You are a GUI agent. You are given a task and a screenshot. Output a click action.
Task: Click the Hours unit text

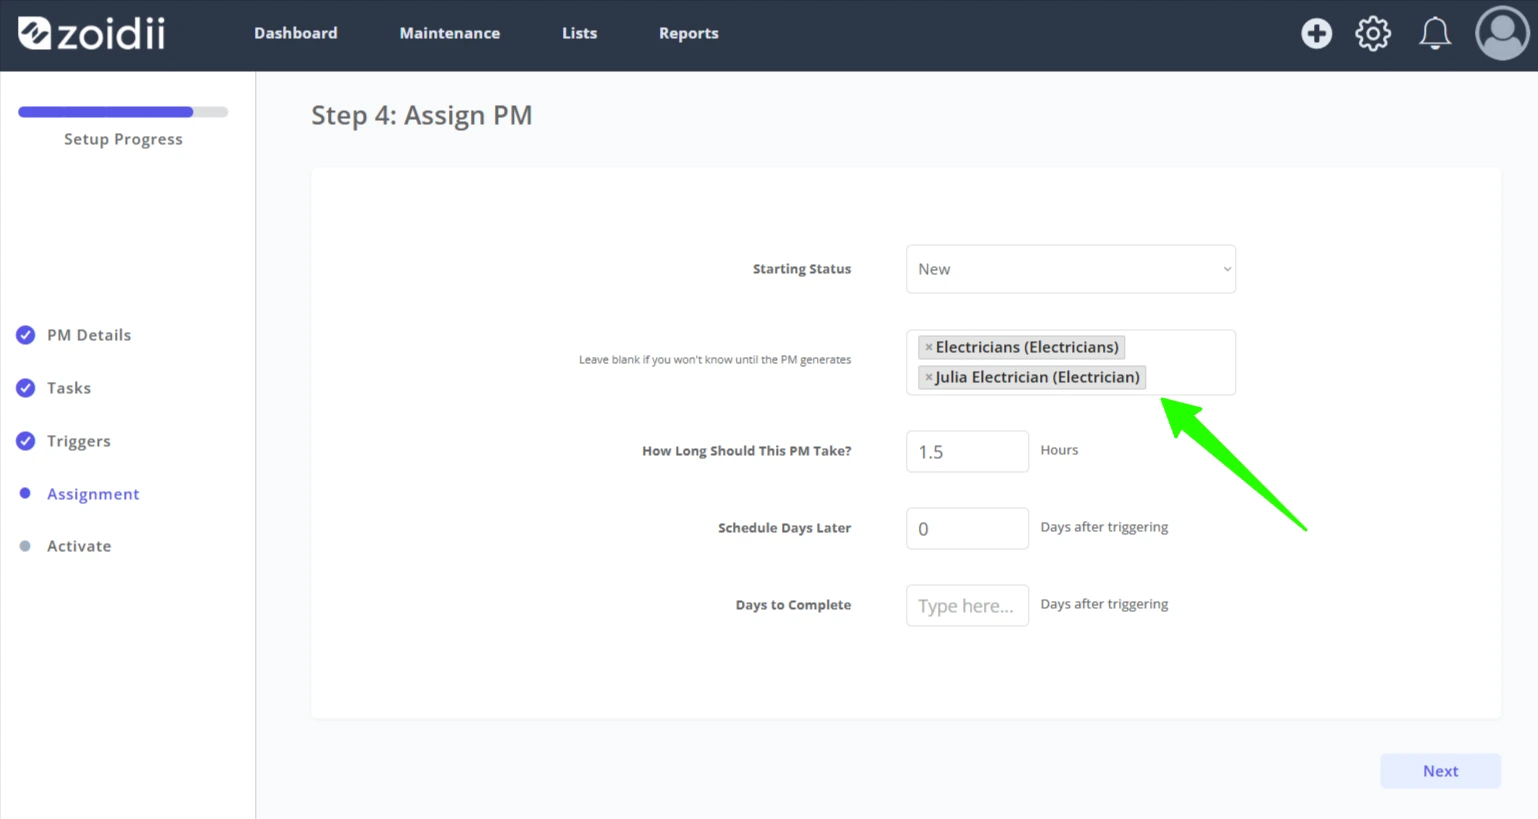[1059, 450]
